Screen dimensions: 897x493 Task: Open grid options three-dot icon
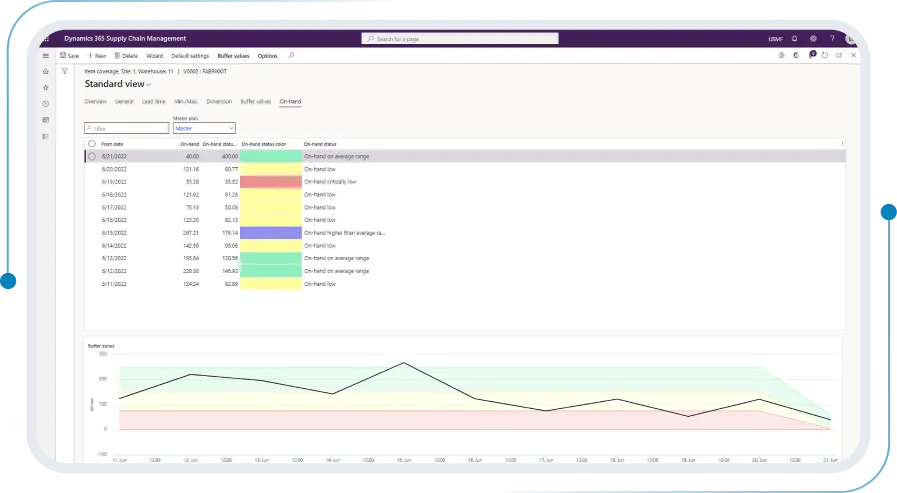tap(842, 144)
